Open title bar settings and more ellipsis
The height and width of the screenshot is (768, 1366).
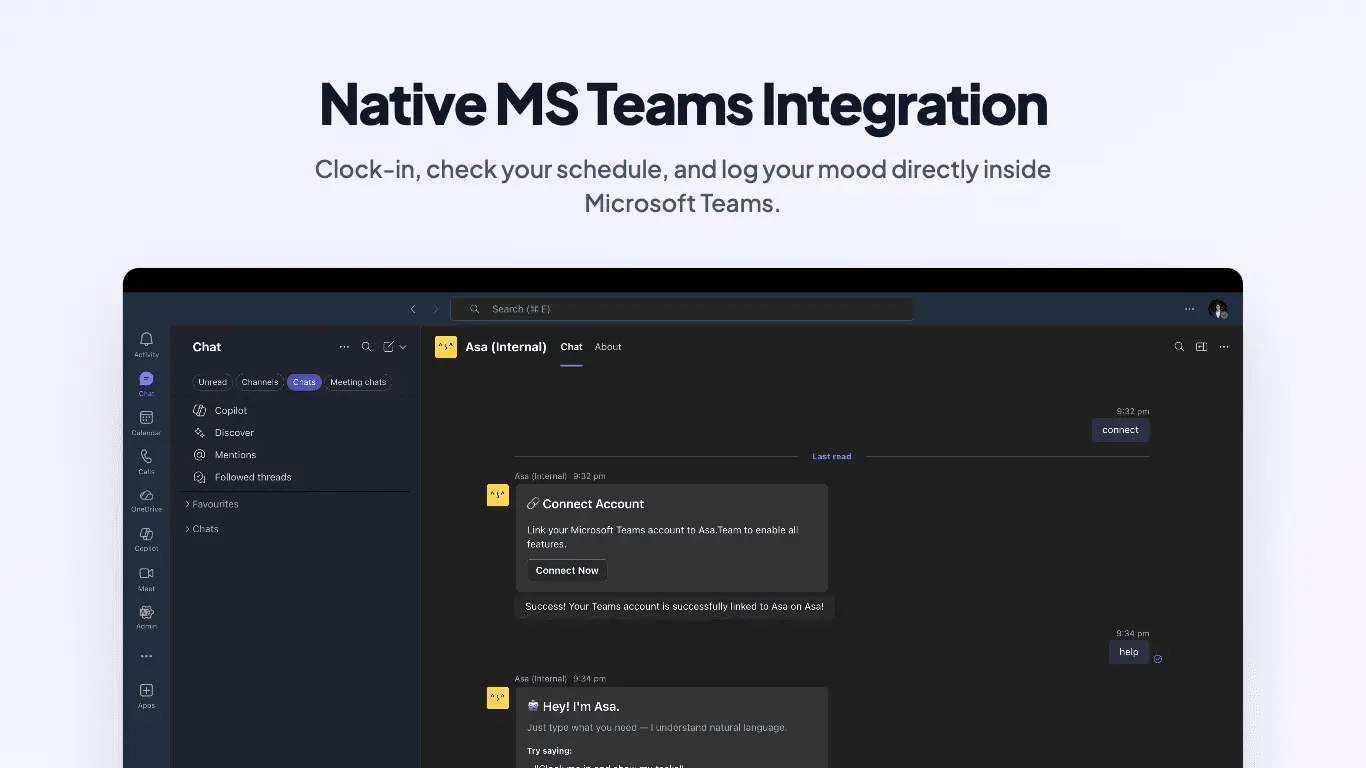(x=1189, y=309)
